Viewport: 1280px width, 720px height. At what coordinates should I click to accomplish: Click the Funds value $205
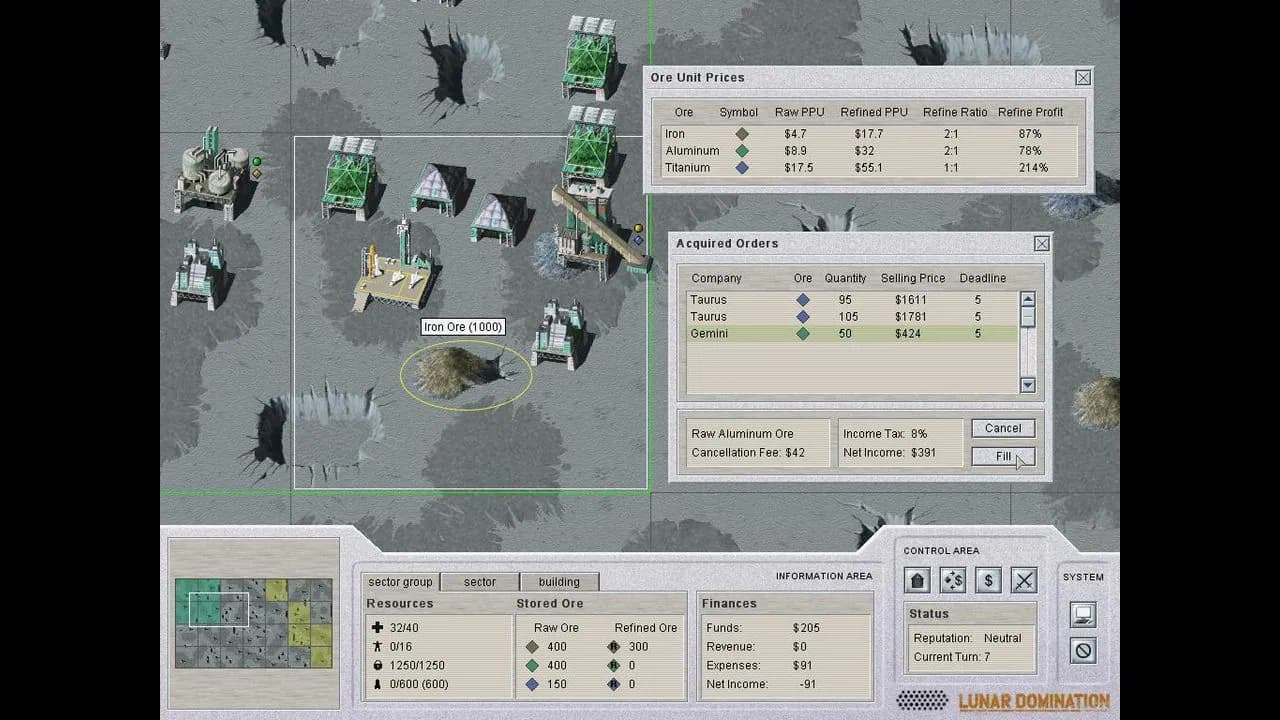806,628
